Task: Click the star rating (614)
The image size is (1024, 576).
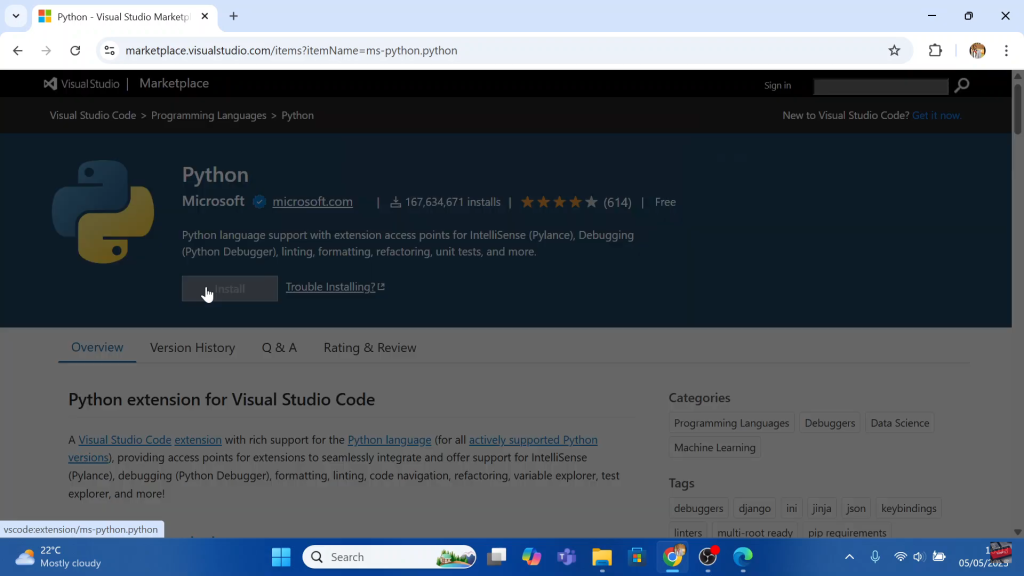Action: click(x=575, y=202)
